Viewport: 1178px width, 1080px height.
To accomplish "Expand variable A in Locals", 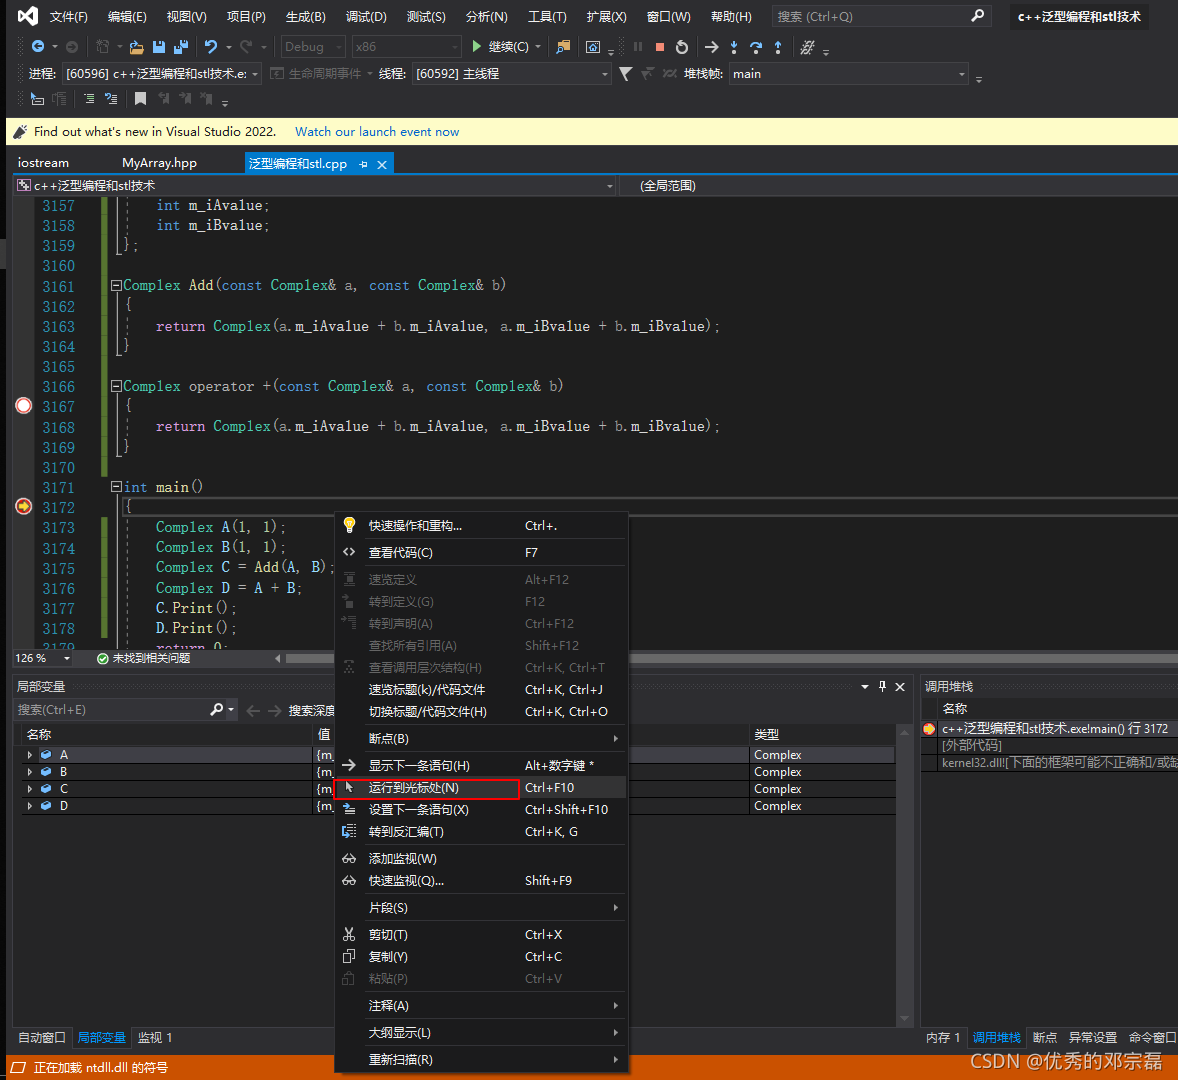I will tap(29, 755).
